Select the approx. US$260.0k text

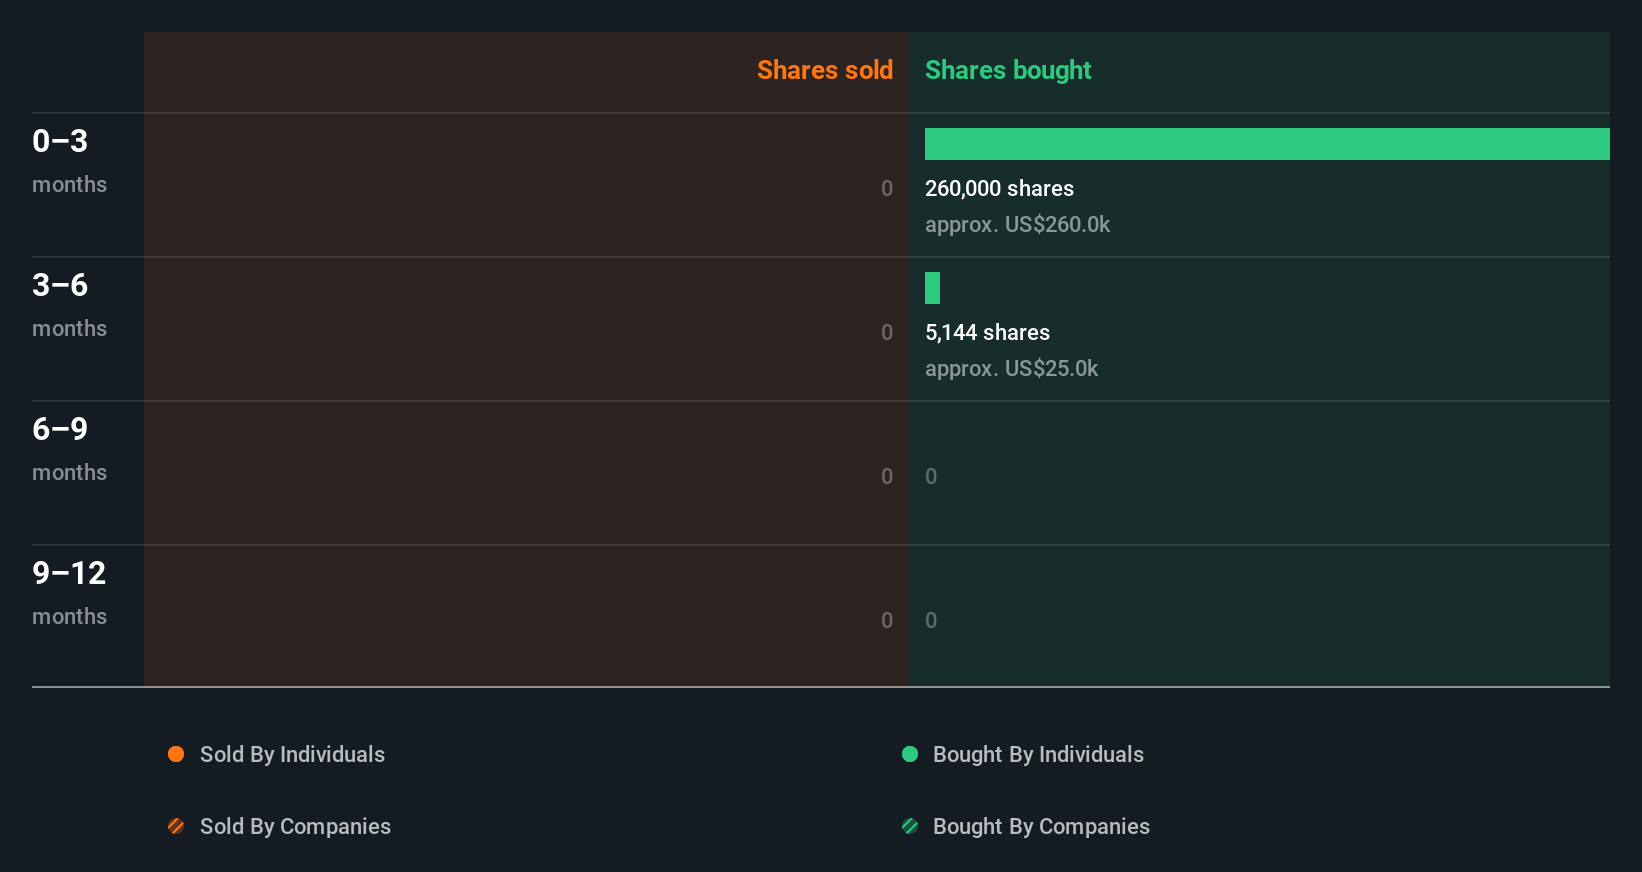tap(1017, 224)
